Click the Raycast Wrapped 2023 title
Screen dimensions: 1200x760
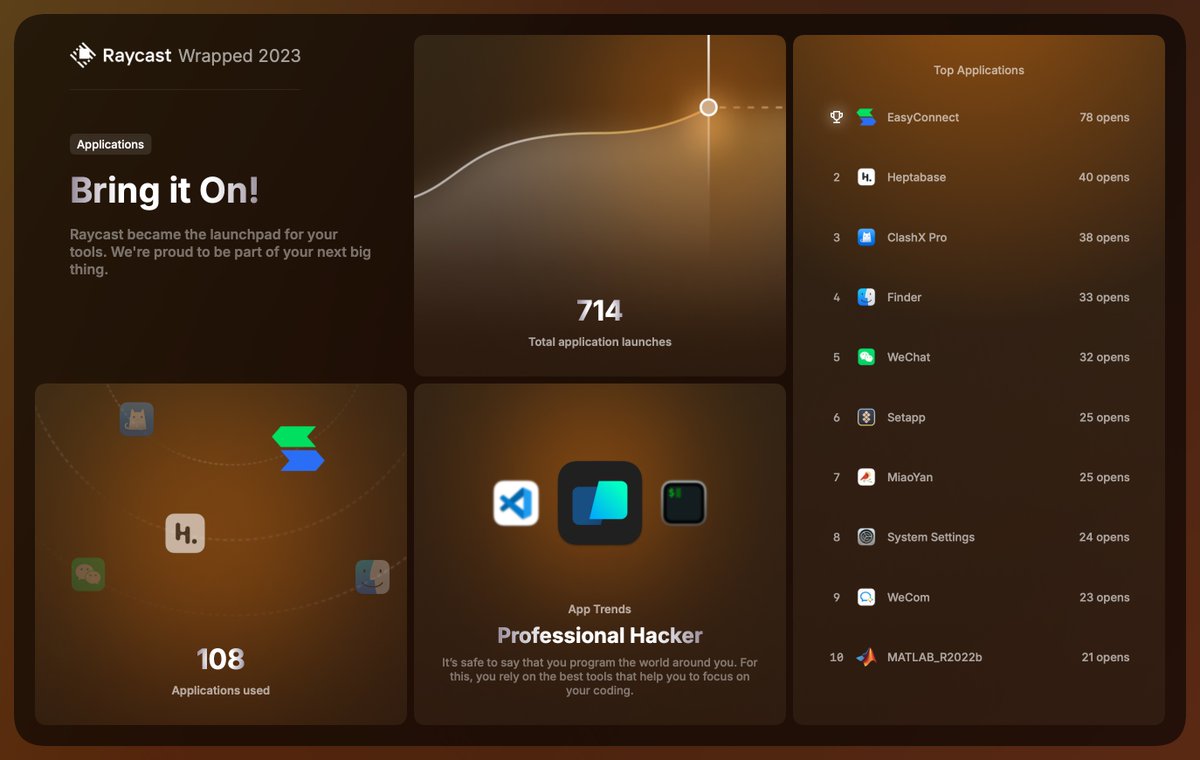click(201, 56)
